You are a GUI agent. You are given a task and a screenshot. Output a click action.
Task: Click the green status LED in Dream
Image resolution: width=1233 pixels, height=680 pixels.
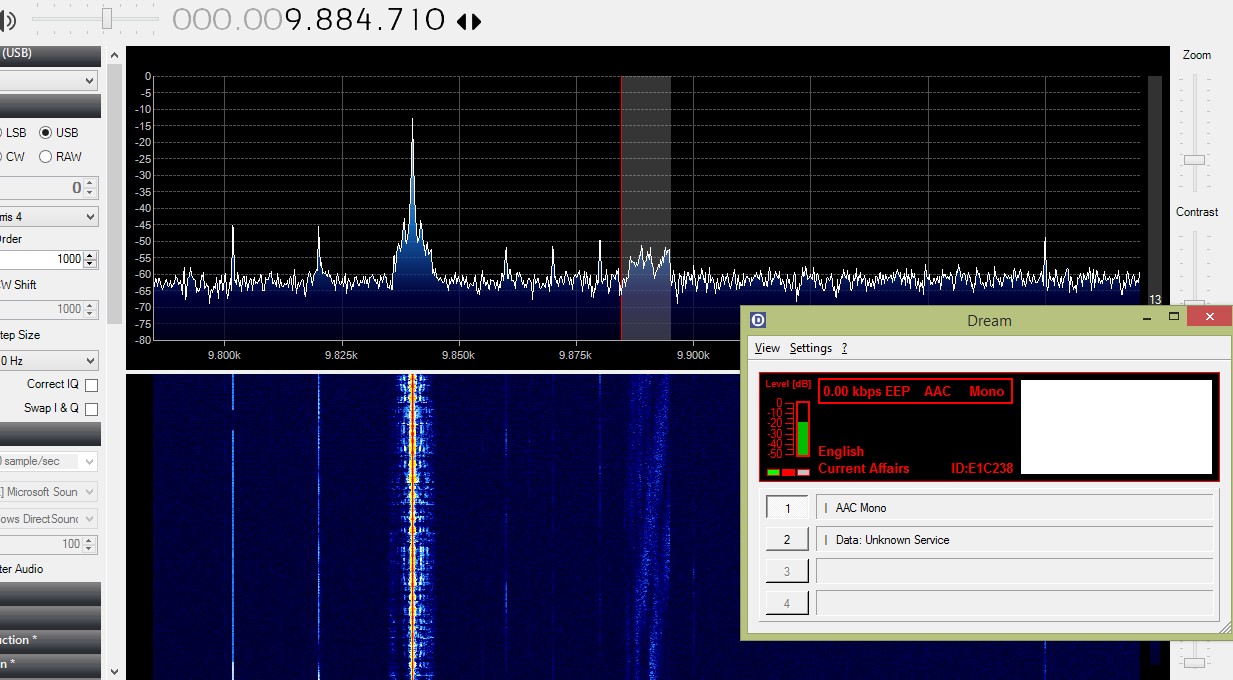[773, 472]
